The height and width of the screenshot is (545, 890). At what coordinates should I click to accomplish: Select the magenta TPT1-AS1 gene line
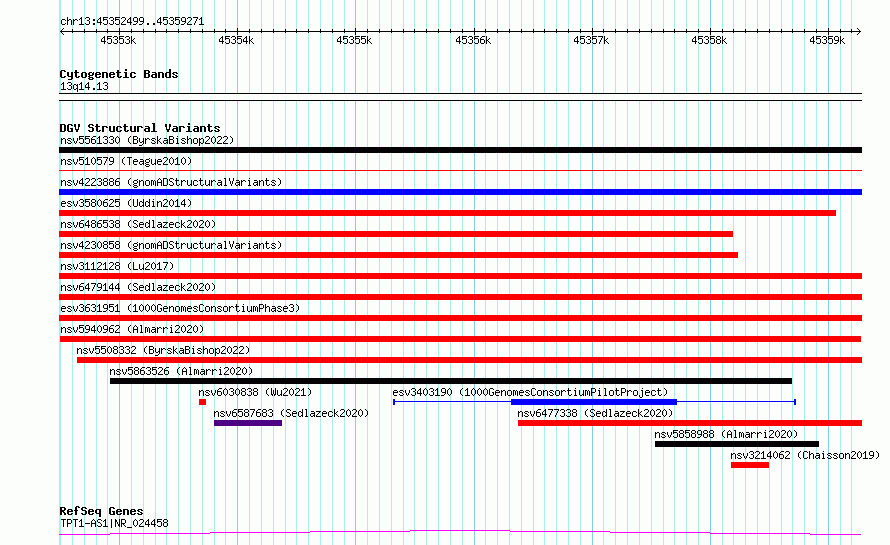460,533
